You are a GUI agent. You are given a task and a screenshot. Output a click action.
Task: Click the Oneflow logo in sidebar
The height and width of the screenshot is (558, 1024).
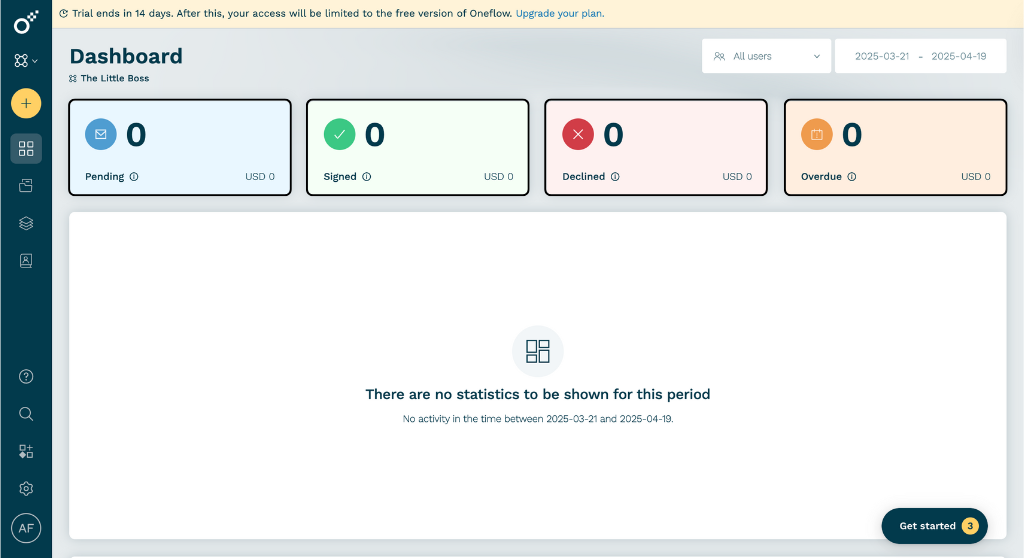[26, 22]
